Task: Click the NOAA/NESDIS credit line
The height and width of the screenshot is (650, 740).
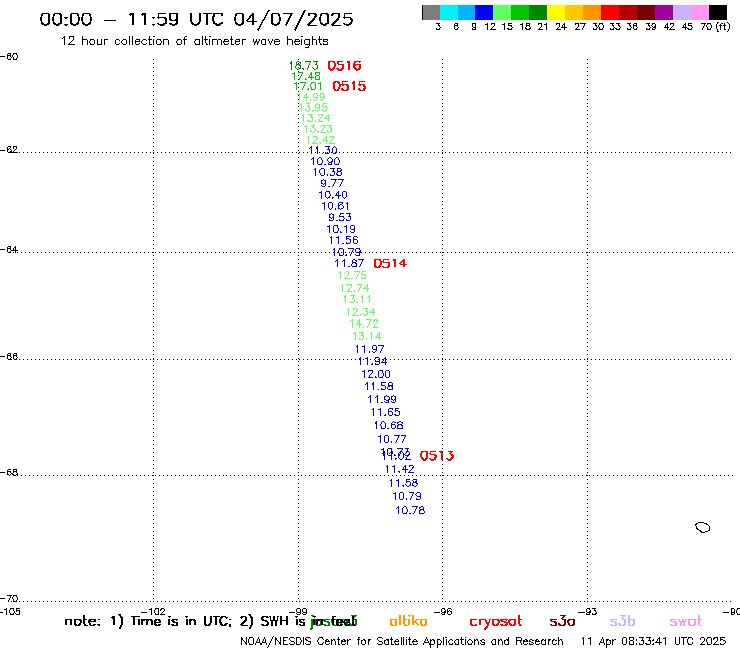Action: pos(402,642)
